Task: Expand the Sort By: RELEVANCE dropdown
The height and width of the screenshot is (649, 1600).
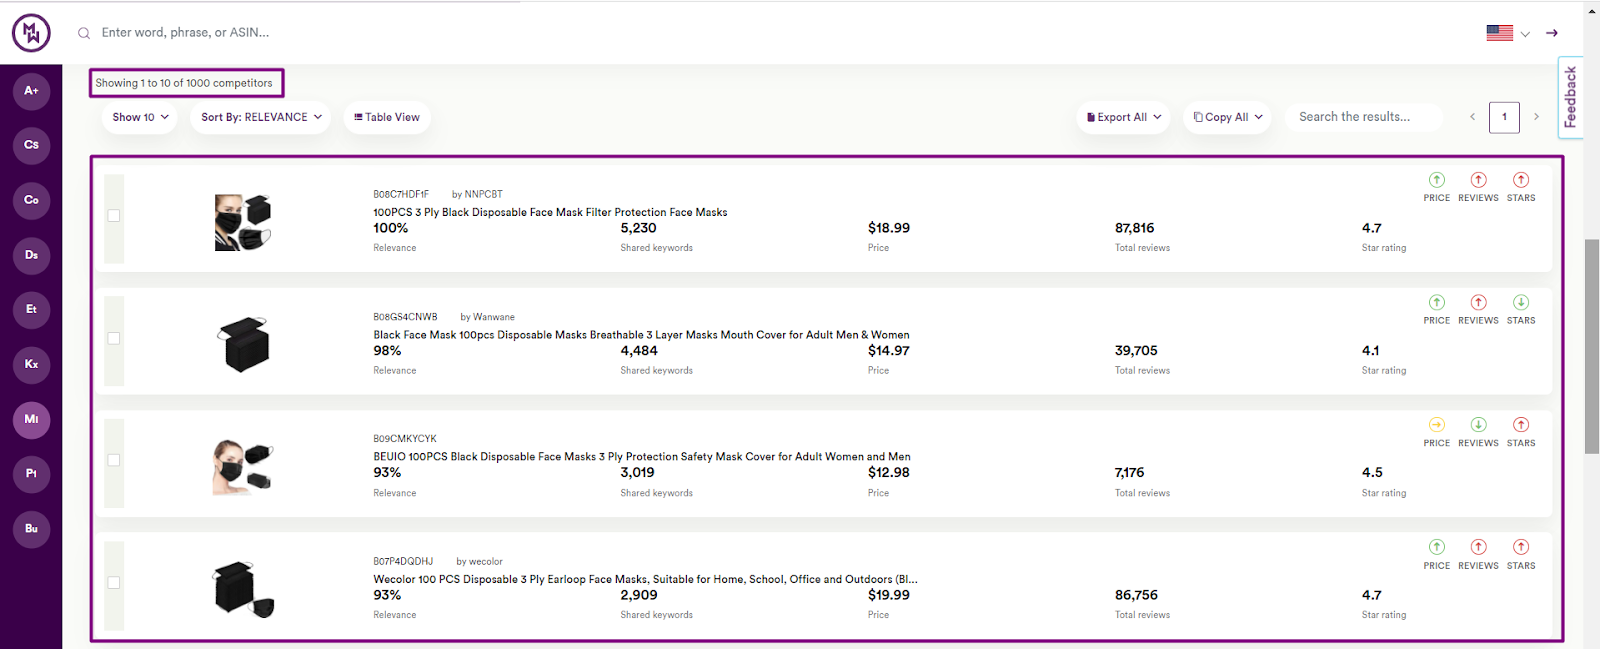Action: click(261, 117)
